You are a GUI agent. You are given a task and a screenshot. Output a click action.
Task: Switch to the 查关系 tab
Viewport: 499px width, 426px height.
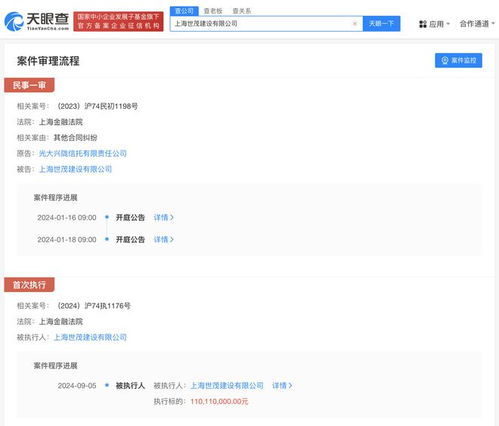pyautogui.click(x=242, y=11)
